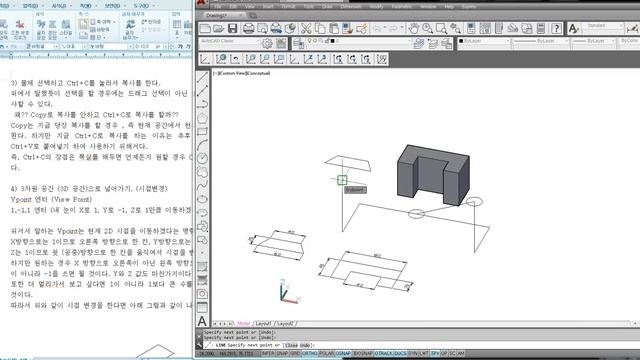Screen dimensions: 640x360
Task: Open the Modify menu in AutoCAD
Action: [x=376, y=7]
